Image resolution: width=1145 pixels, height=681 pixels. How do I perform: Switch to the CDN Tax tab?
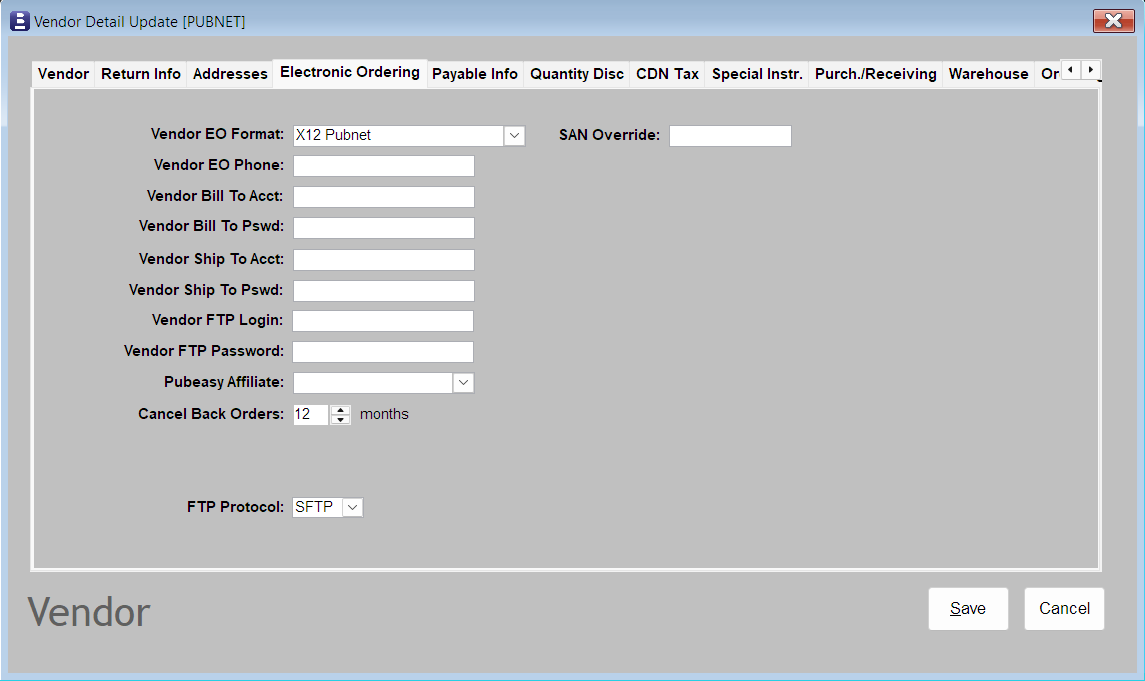point(667,72)
